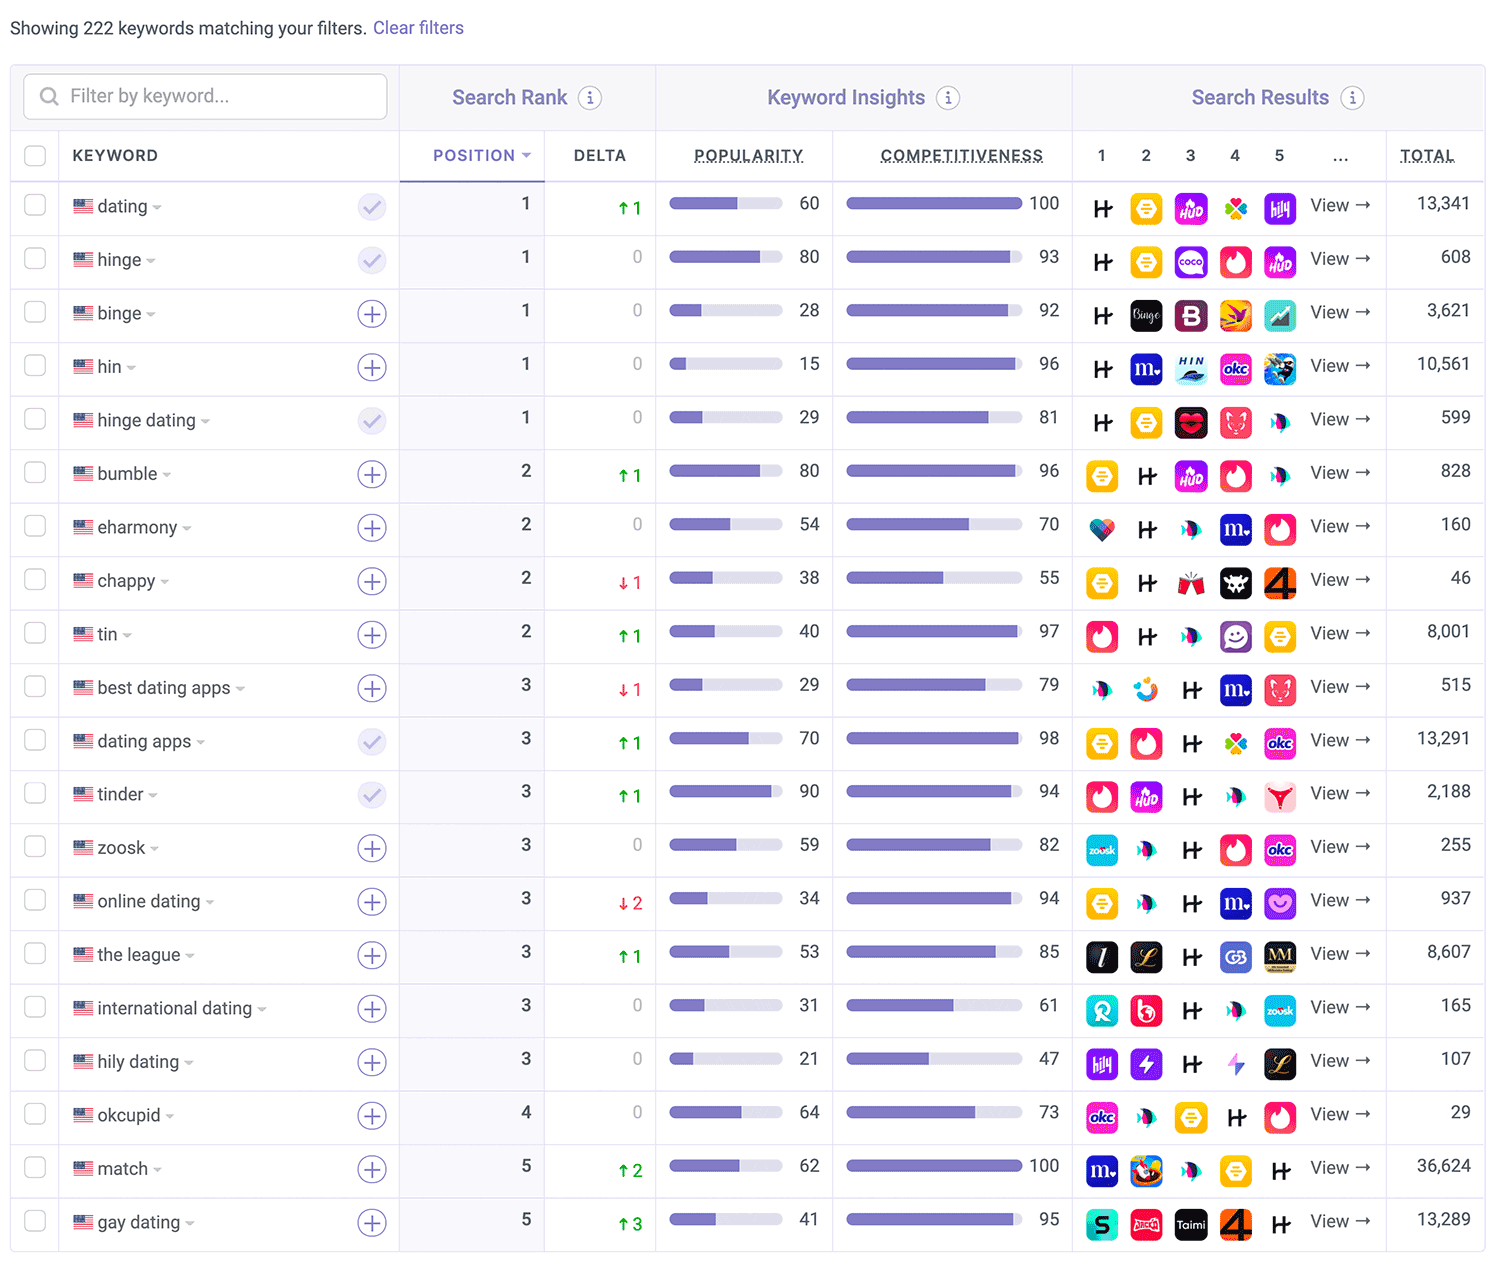Viewport: 1500px width, 1267px height.
Task: Click View link in hin row
Action: point(1340,366)
